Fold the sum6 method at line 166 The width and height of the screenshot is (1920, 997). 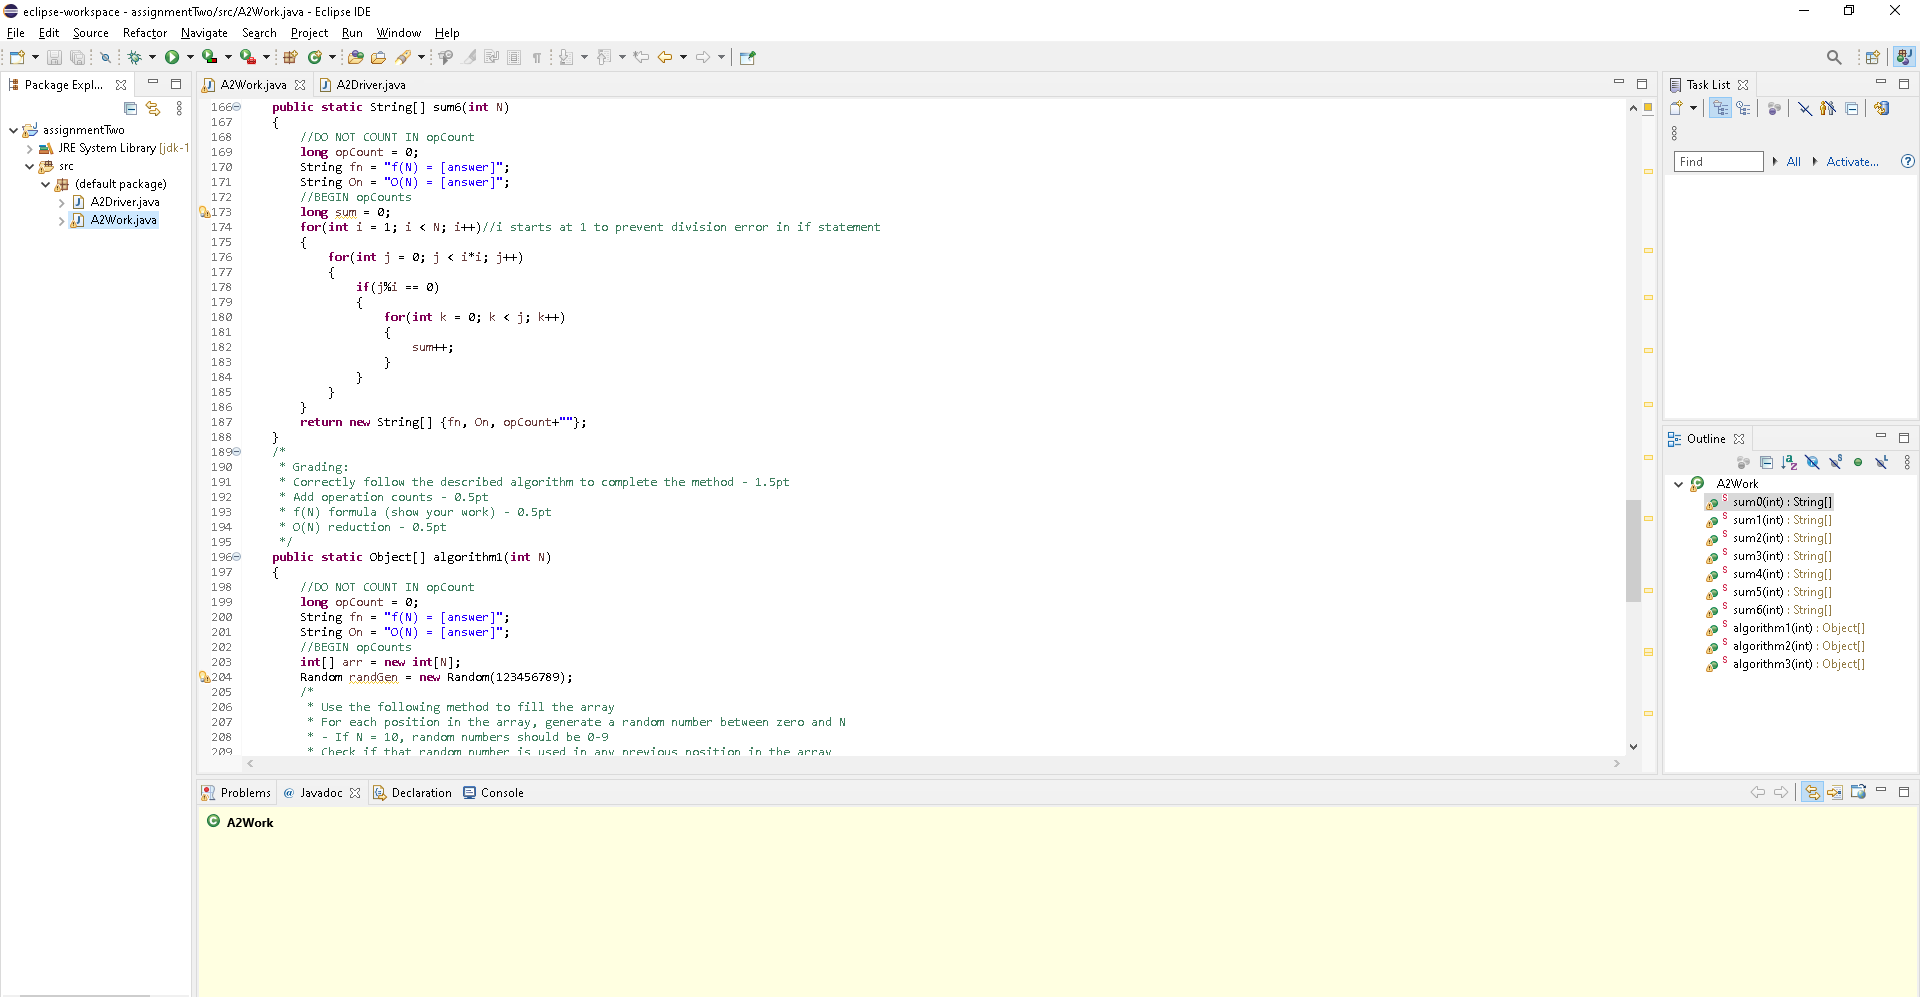tap(237, 107)
